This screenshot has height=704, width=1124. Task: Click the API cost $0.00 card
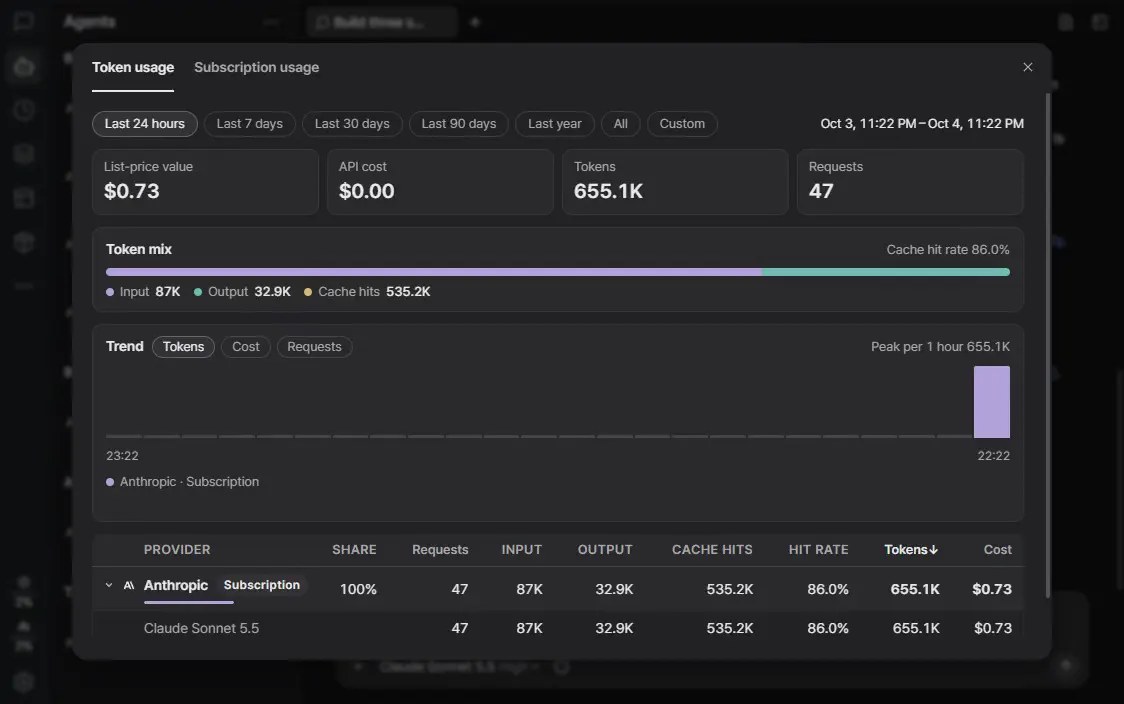[440, 181]
